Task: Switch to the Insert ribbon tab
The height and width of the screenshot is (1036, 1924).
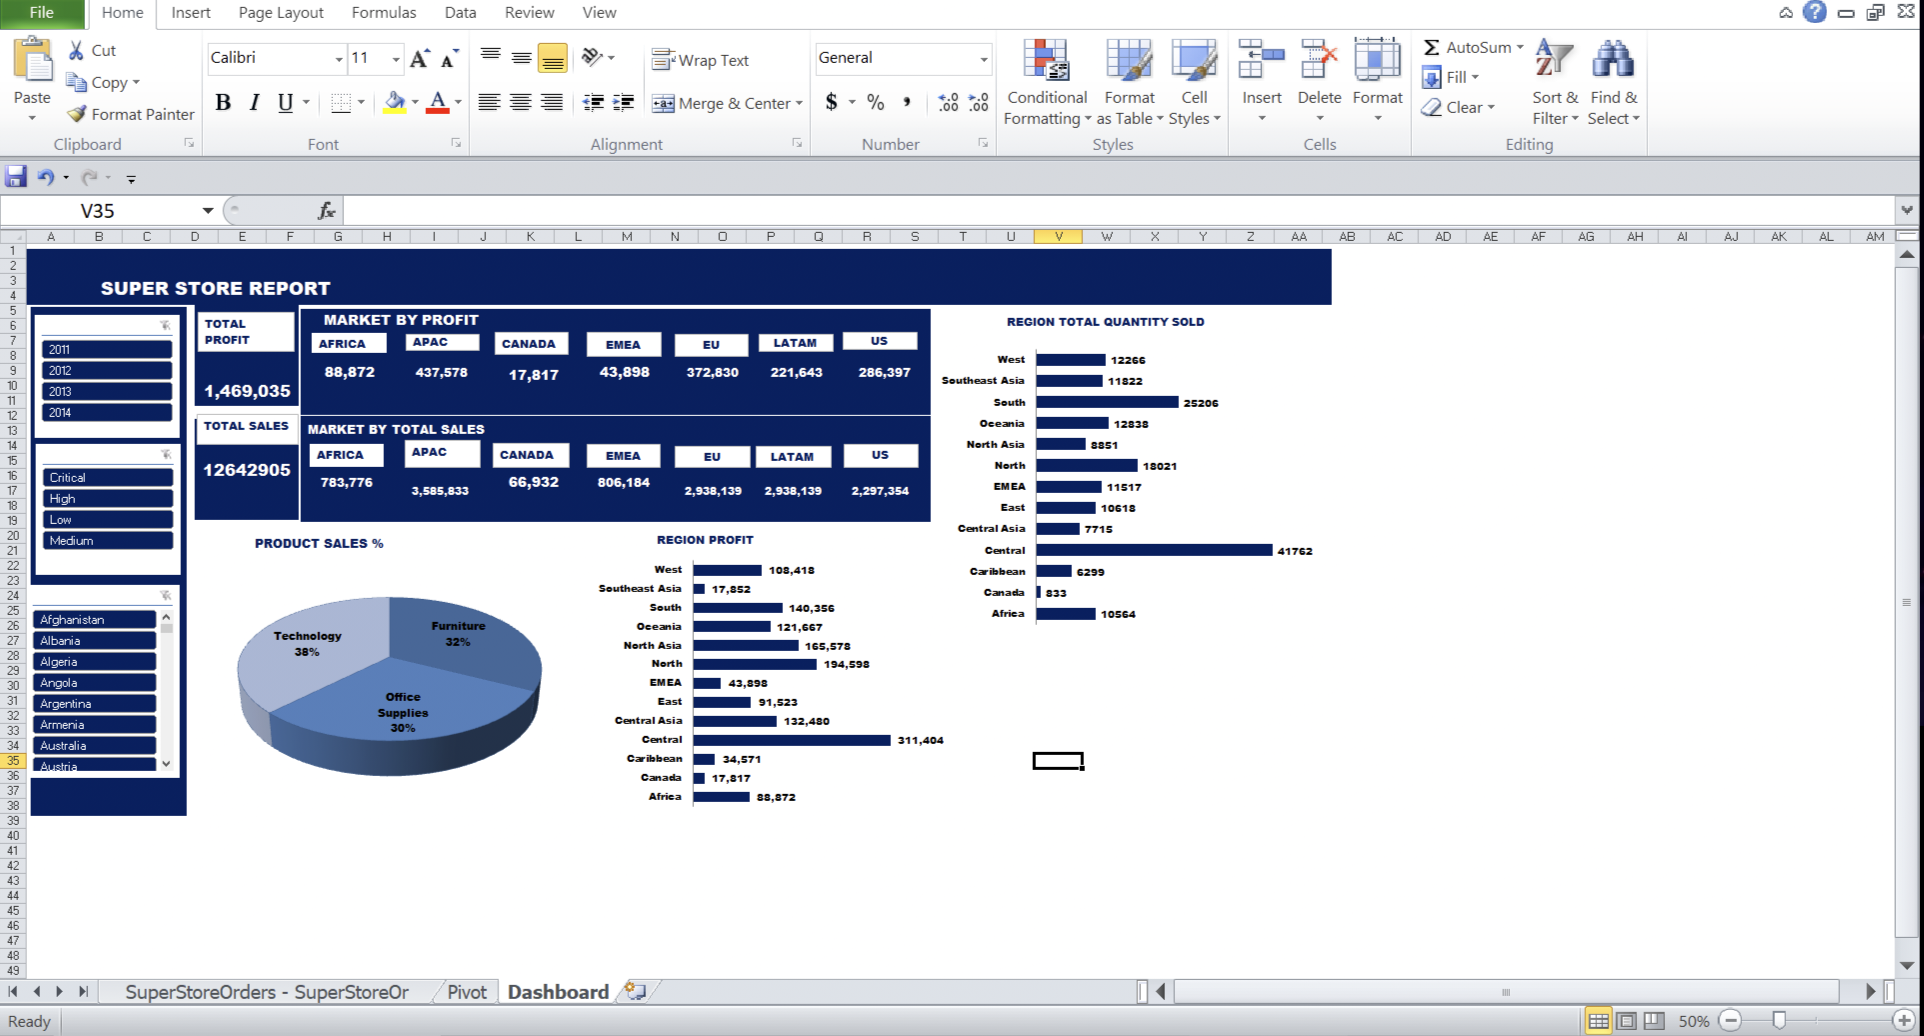Action: pyautogui.click(x=190, y=12)
